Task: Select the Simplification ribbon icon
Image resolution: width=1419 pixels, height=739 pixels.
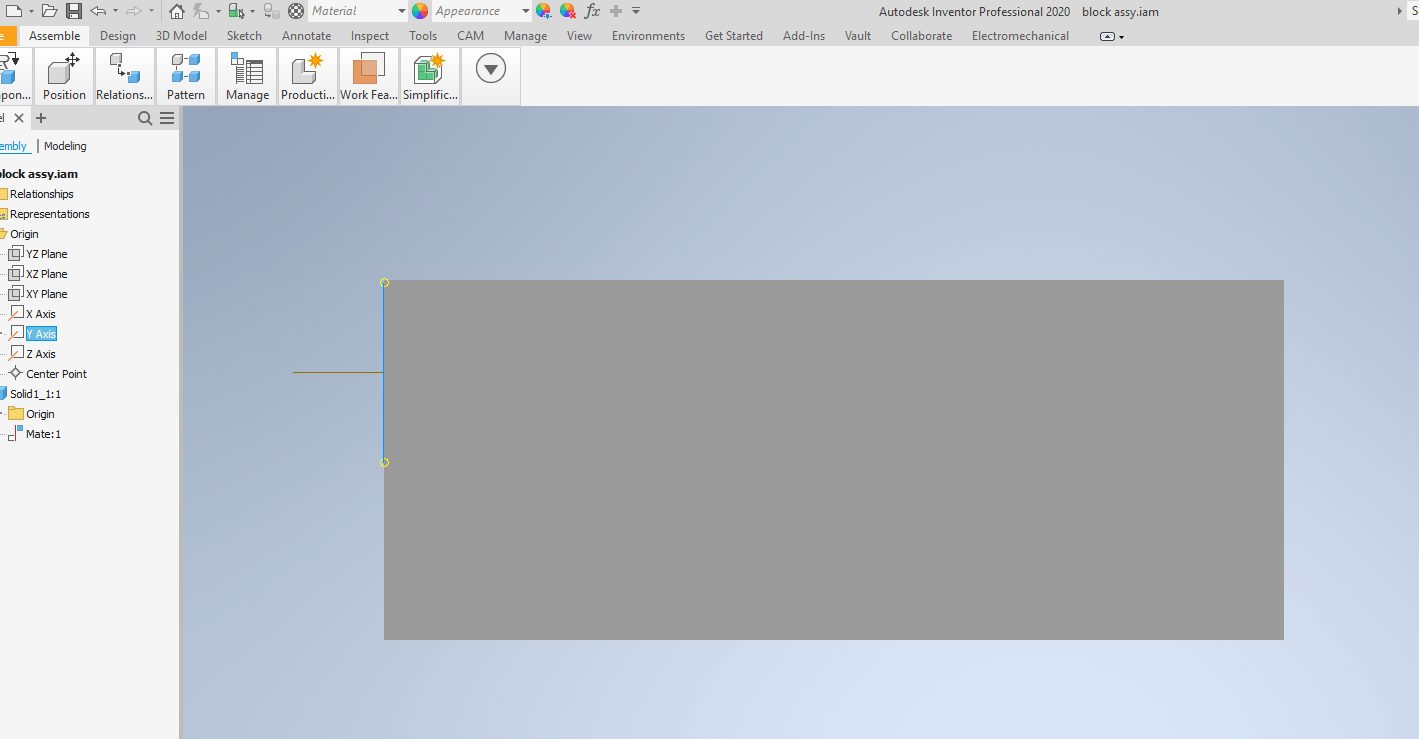Action: (x=429, y=75)
